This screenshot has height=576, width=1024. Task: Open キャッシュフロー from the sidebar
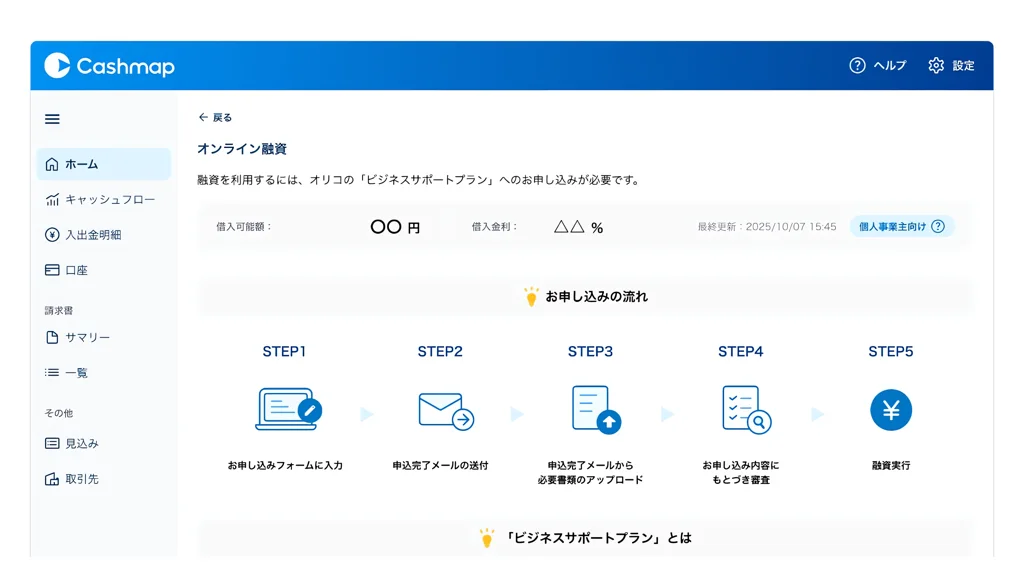point(109,200)
